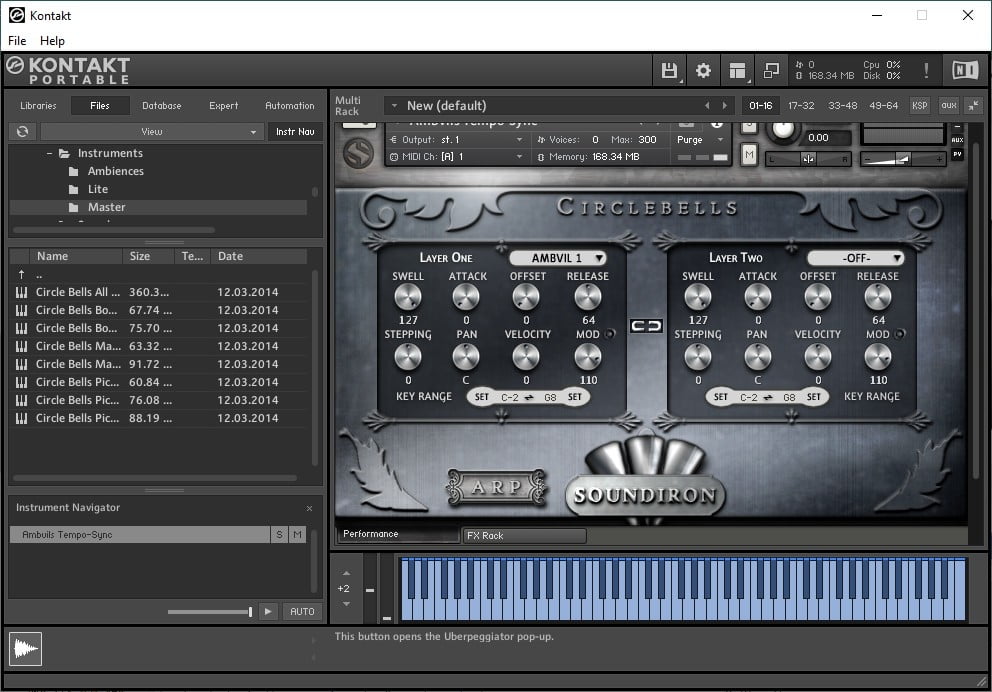Image resolution: width=992 pixels, height=692 pixels.
Task: Switch to the Database tab
Action: coord(161,106)
